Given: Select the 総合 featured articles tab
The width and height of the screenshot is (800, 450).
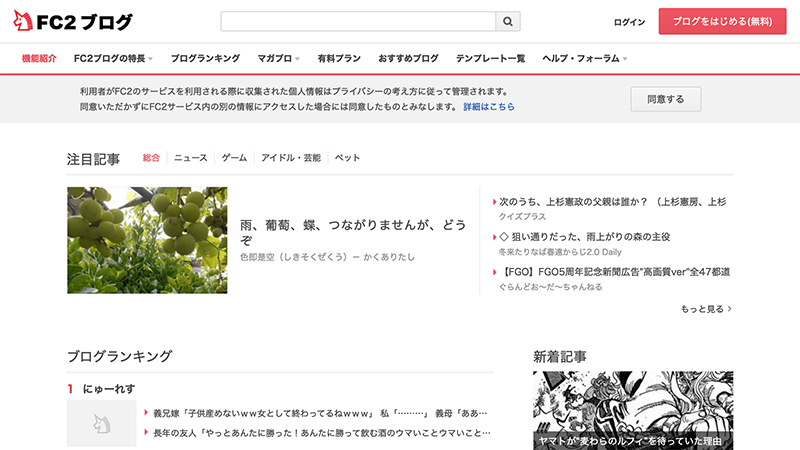Looking at the screenshot, I should [x=151, y=158].
